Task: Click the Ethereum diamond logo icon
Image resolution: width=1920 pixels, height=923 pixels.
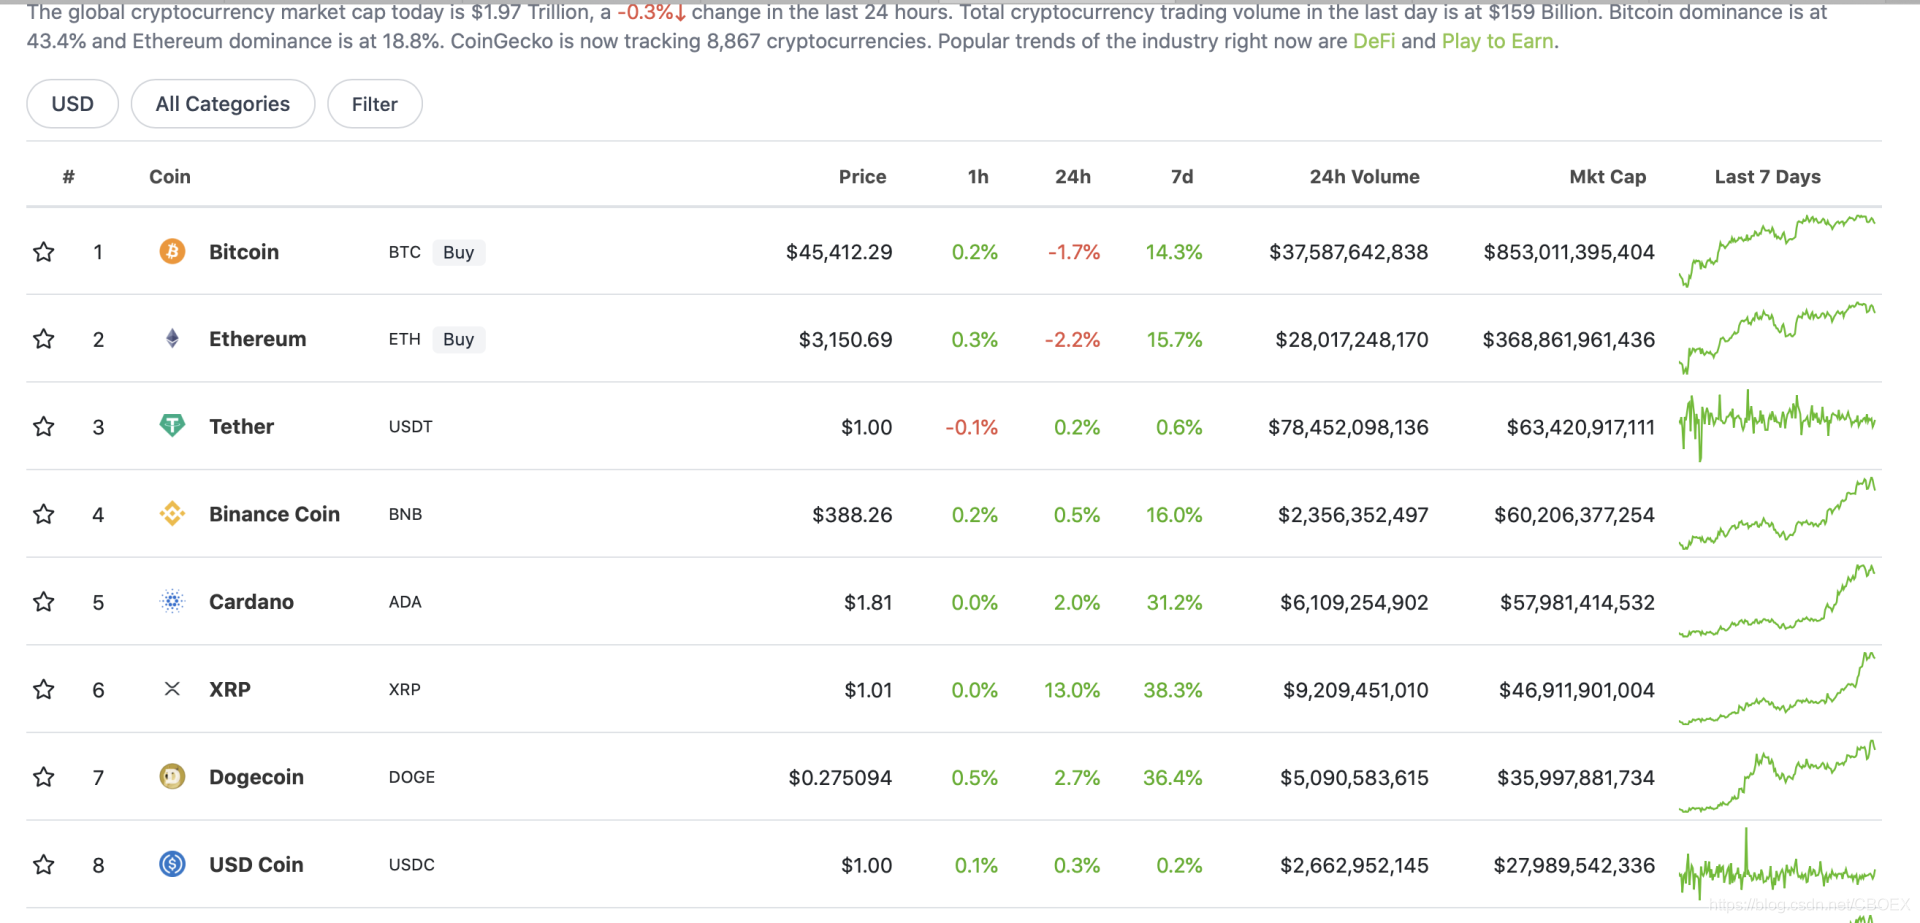Action: (172, 339)
